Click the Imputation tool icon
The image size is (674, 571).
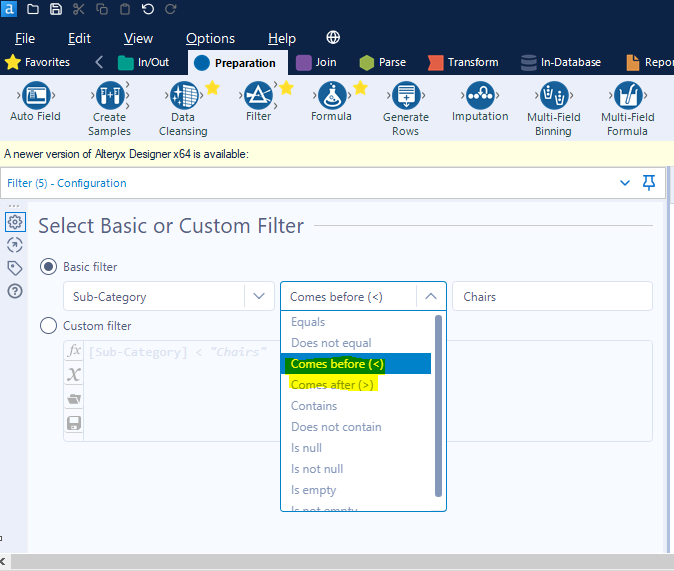tap(480, 96)
